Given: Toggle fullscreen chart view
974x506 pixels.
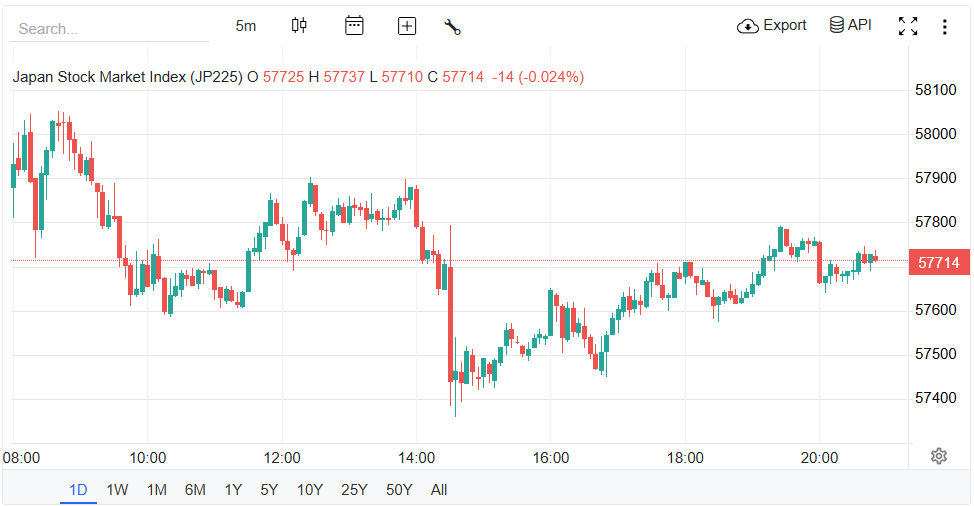Looking at the screenshot, I should point(908,27).
